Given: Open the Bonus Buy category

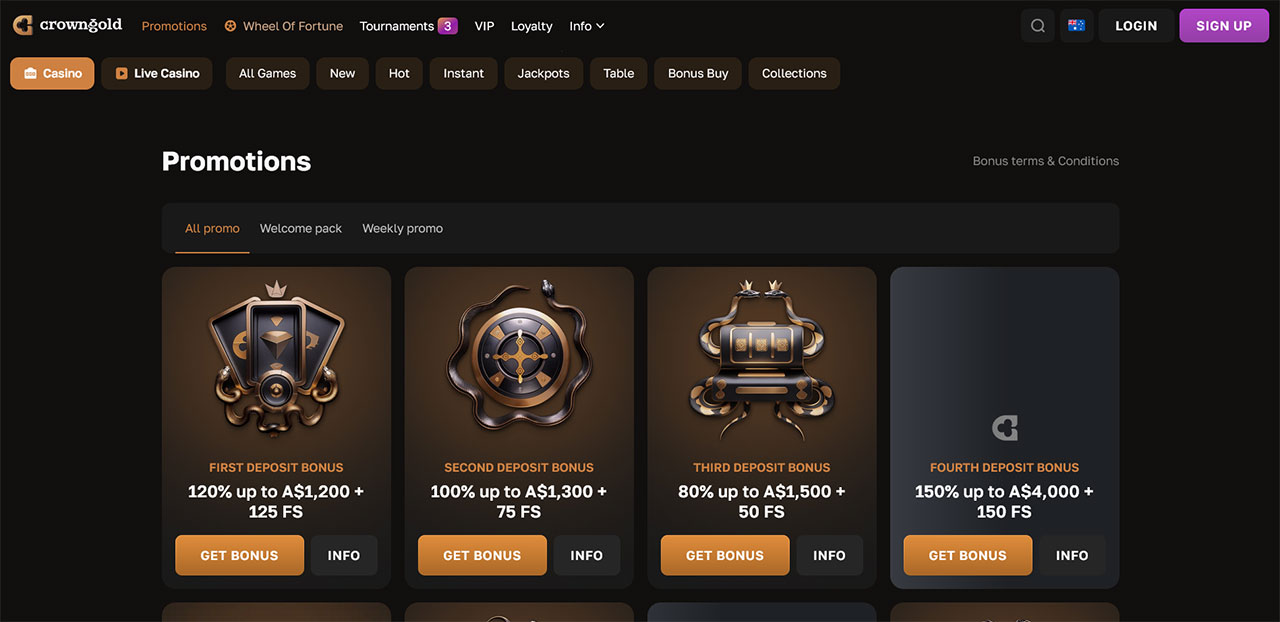Looking at the screenshot, I should (698, 73).
